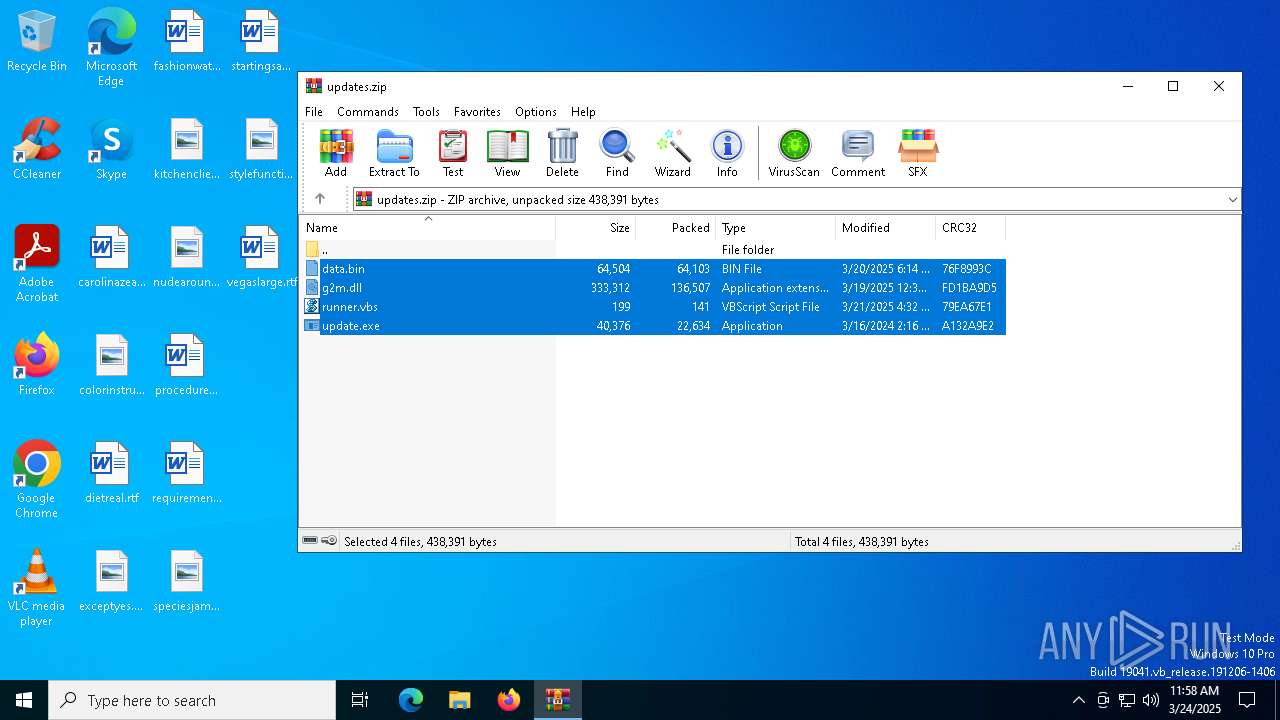Open the File menu
1280x720 pixels.
(x=314, y=112)
